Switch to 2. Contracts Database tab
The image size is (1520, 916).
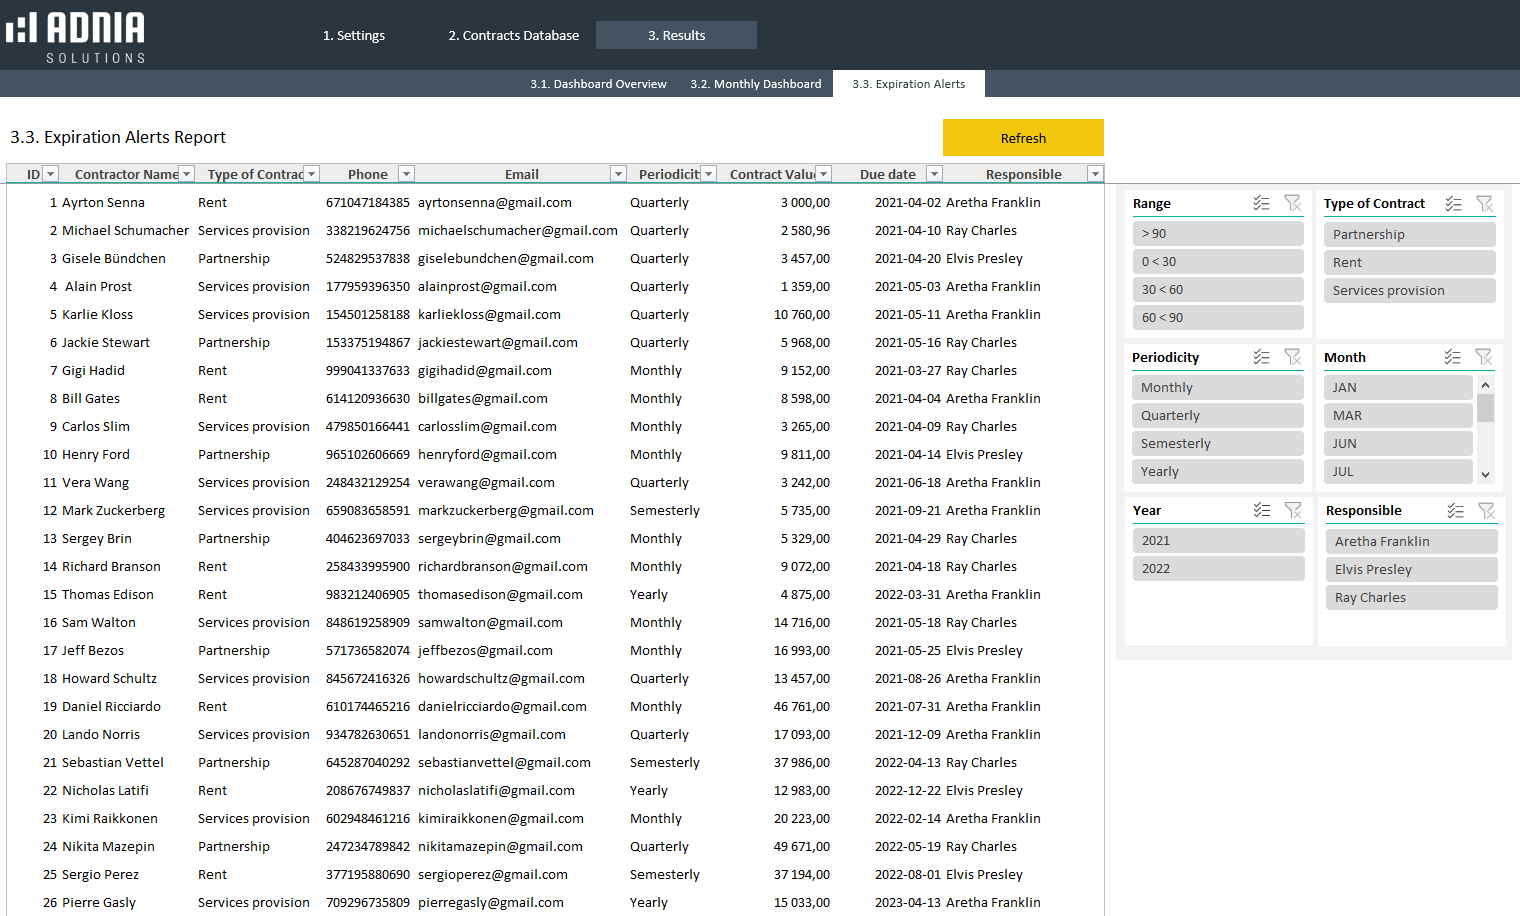coord(513,35)
